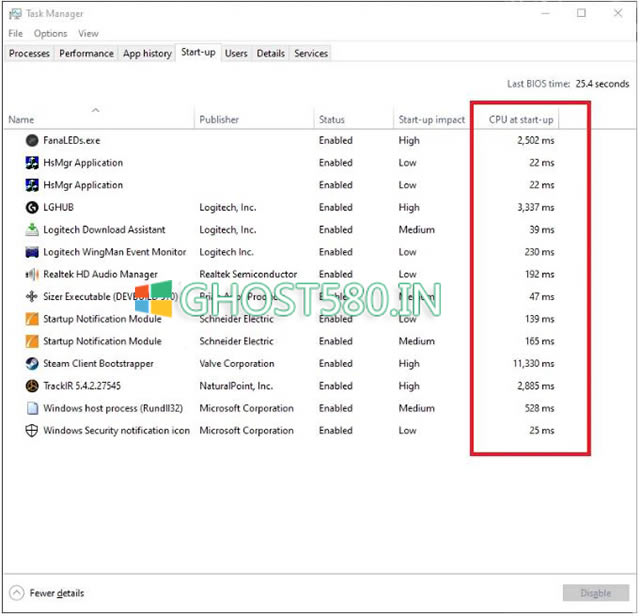Collapse view using the Fewer details arrow icon
The image size is (640, 616).
coord(16,593)
